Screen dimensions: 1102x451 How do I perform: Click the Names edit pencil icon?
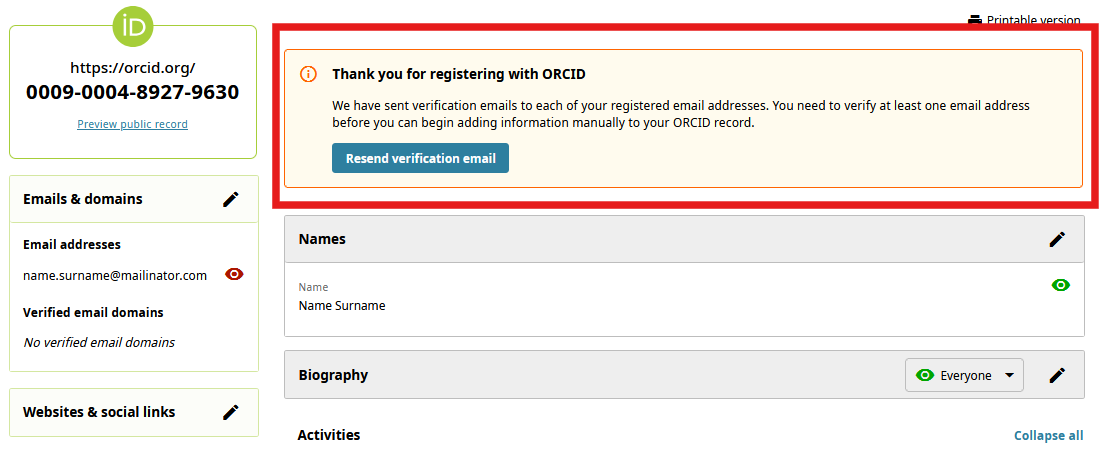(1057, 239)
